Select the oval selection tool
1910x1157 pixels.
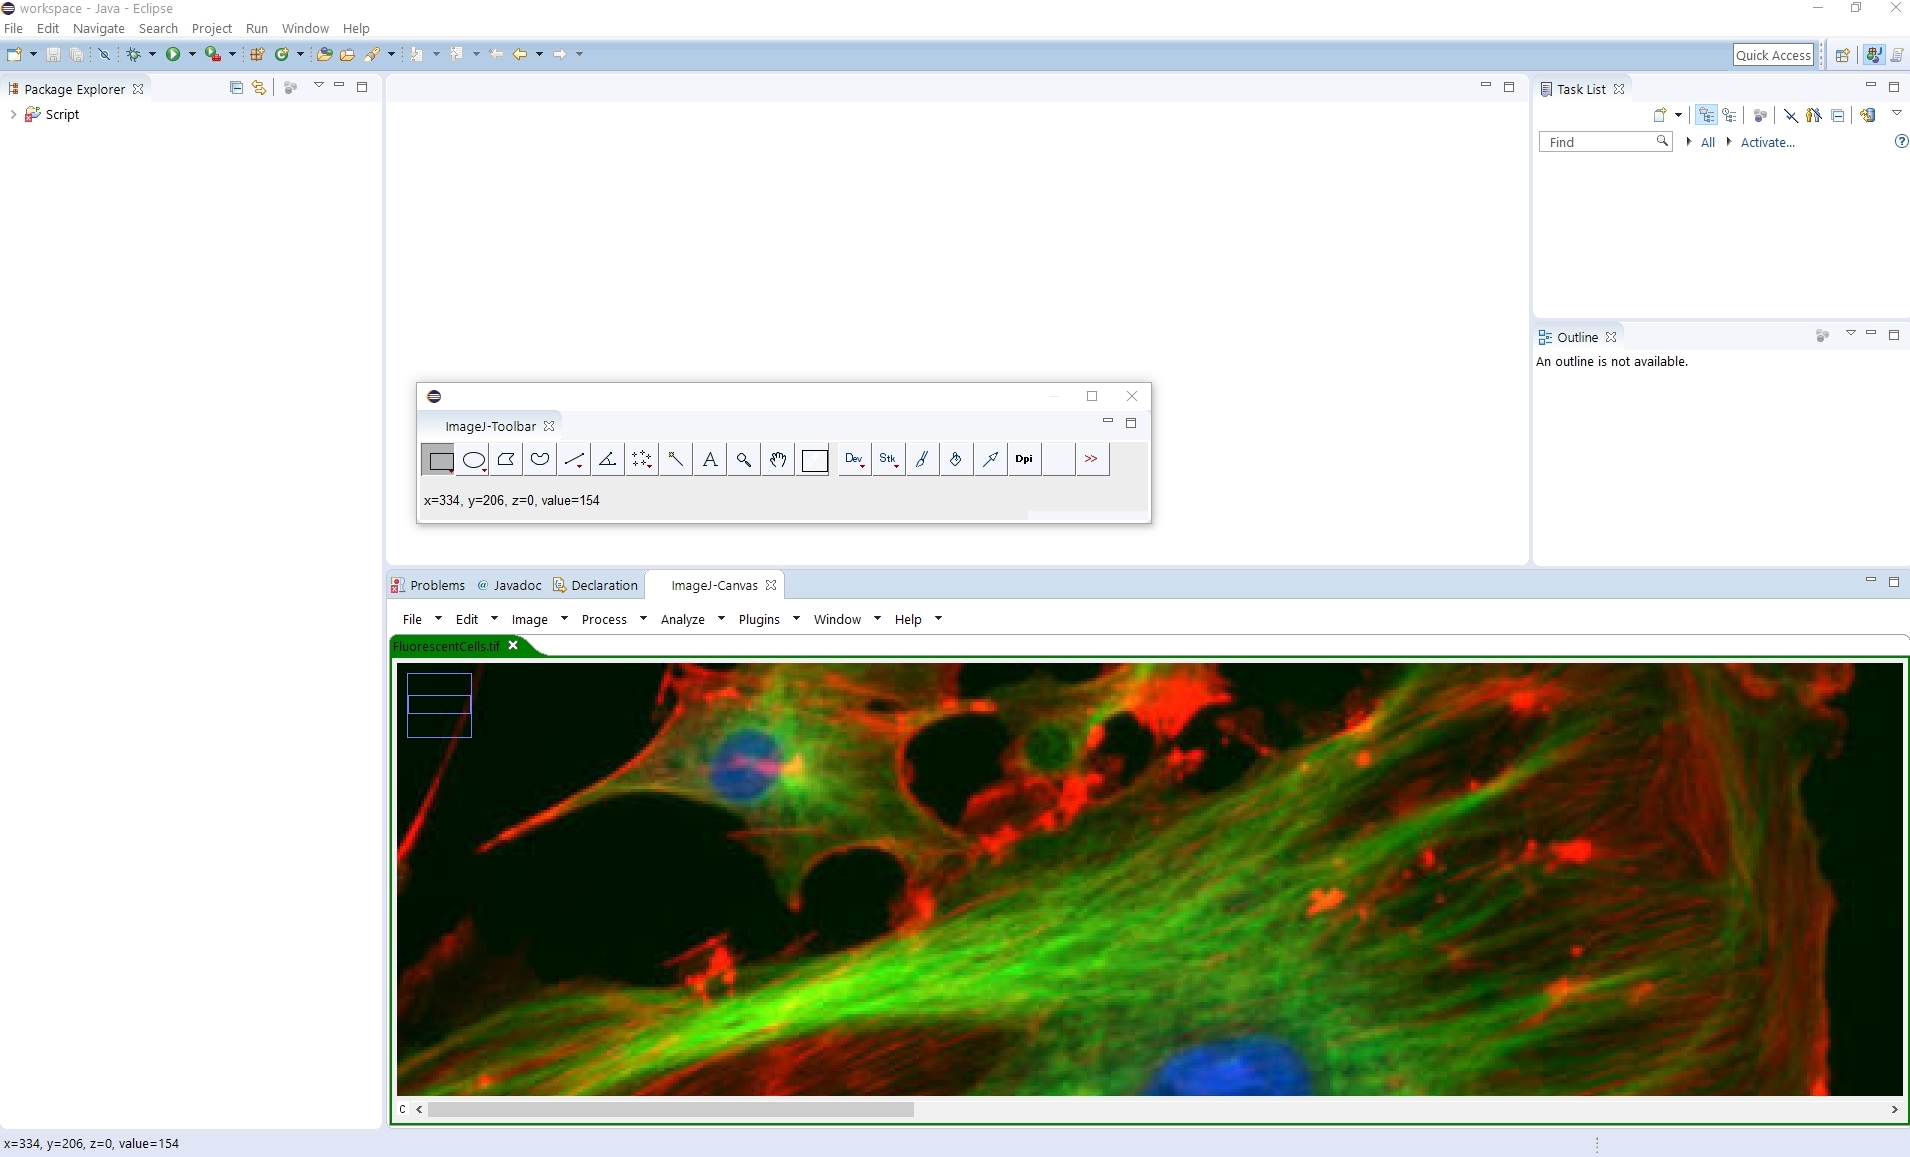click(x=473, y=459)
